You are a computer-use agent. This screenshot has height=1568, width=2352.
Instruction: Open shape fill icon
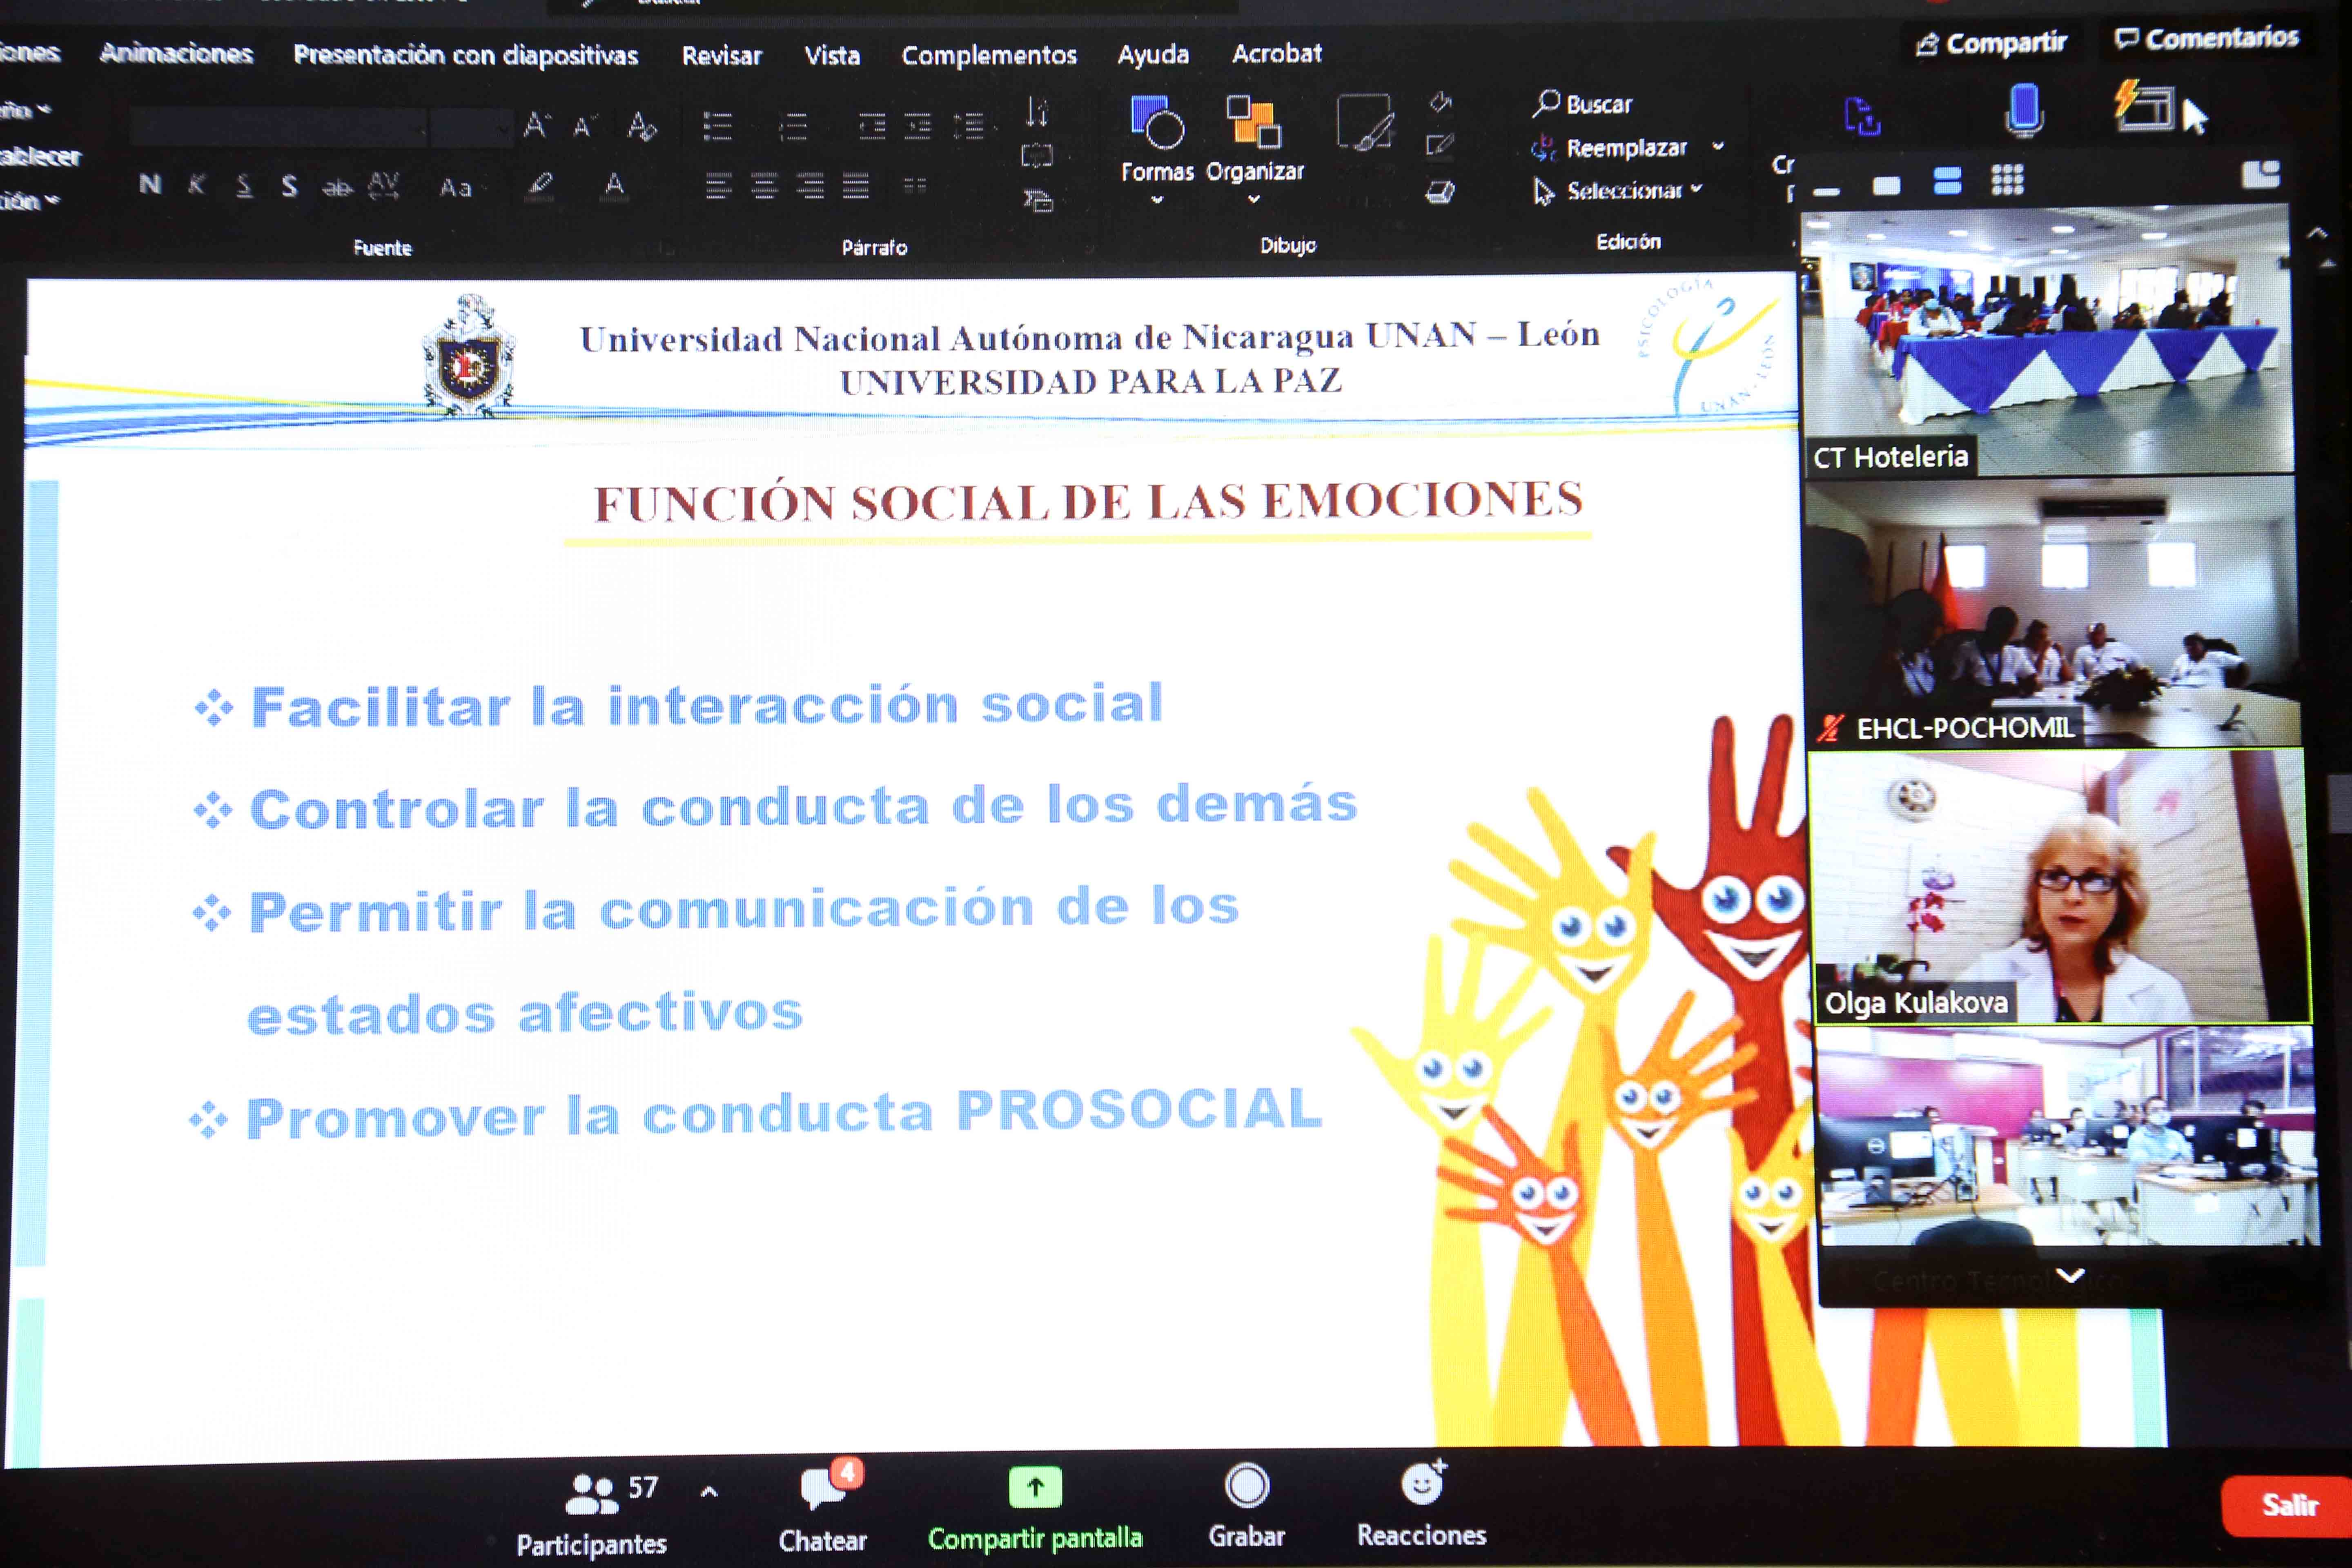(1440, 102)
